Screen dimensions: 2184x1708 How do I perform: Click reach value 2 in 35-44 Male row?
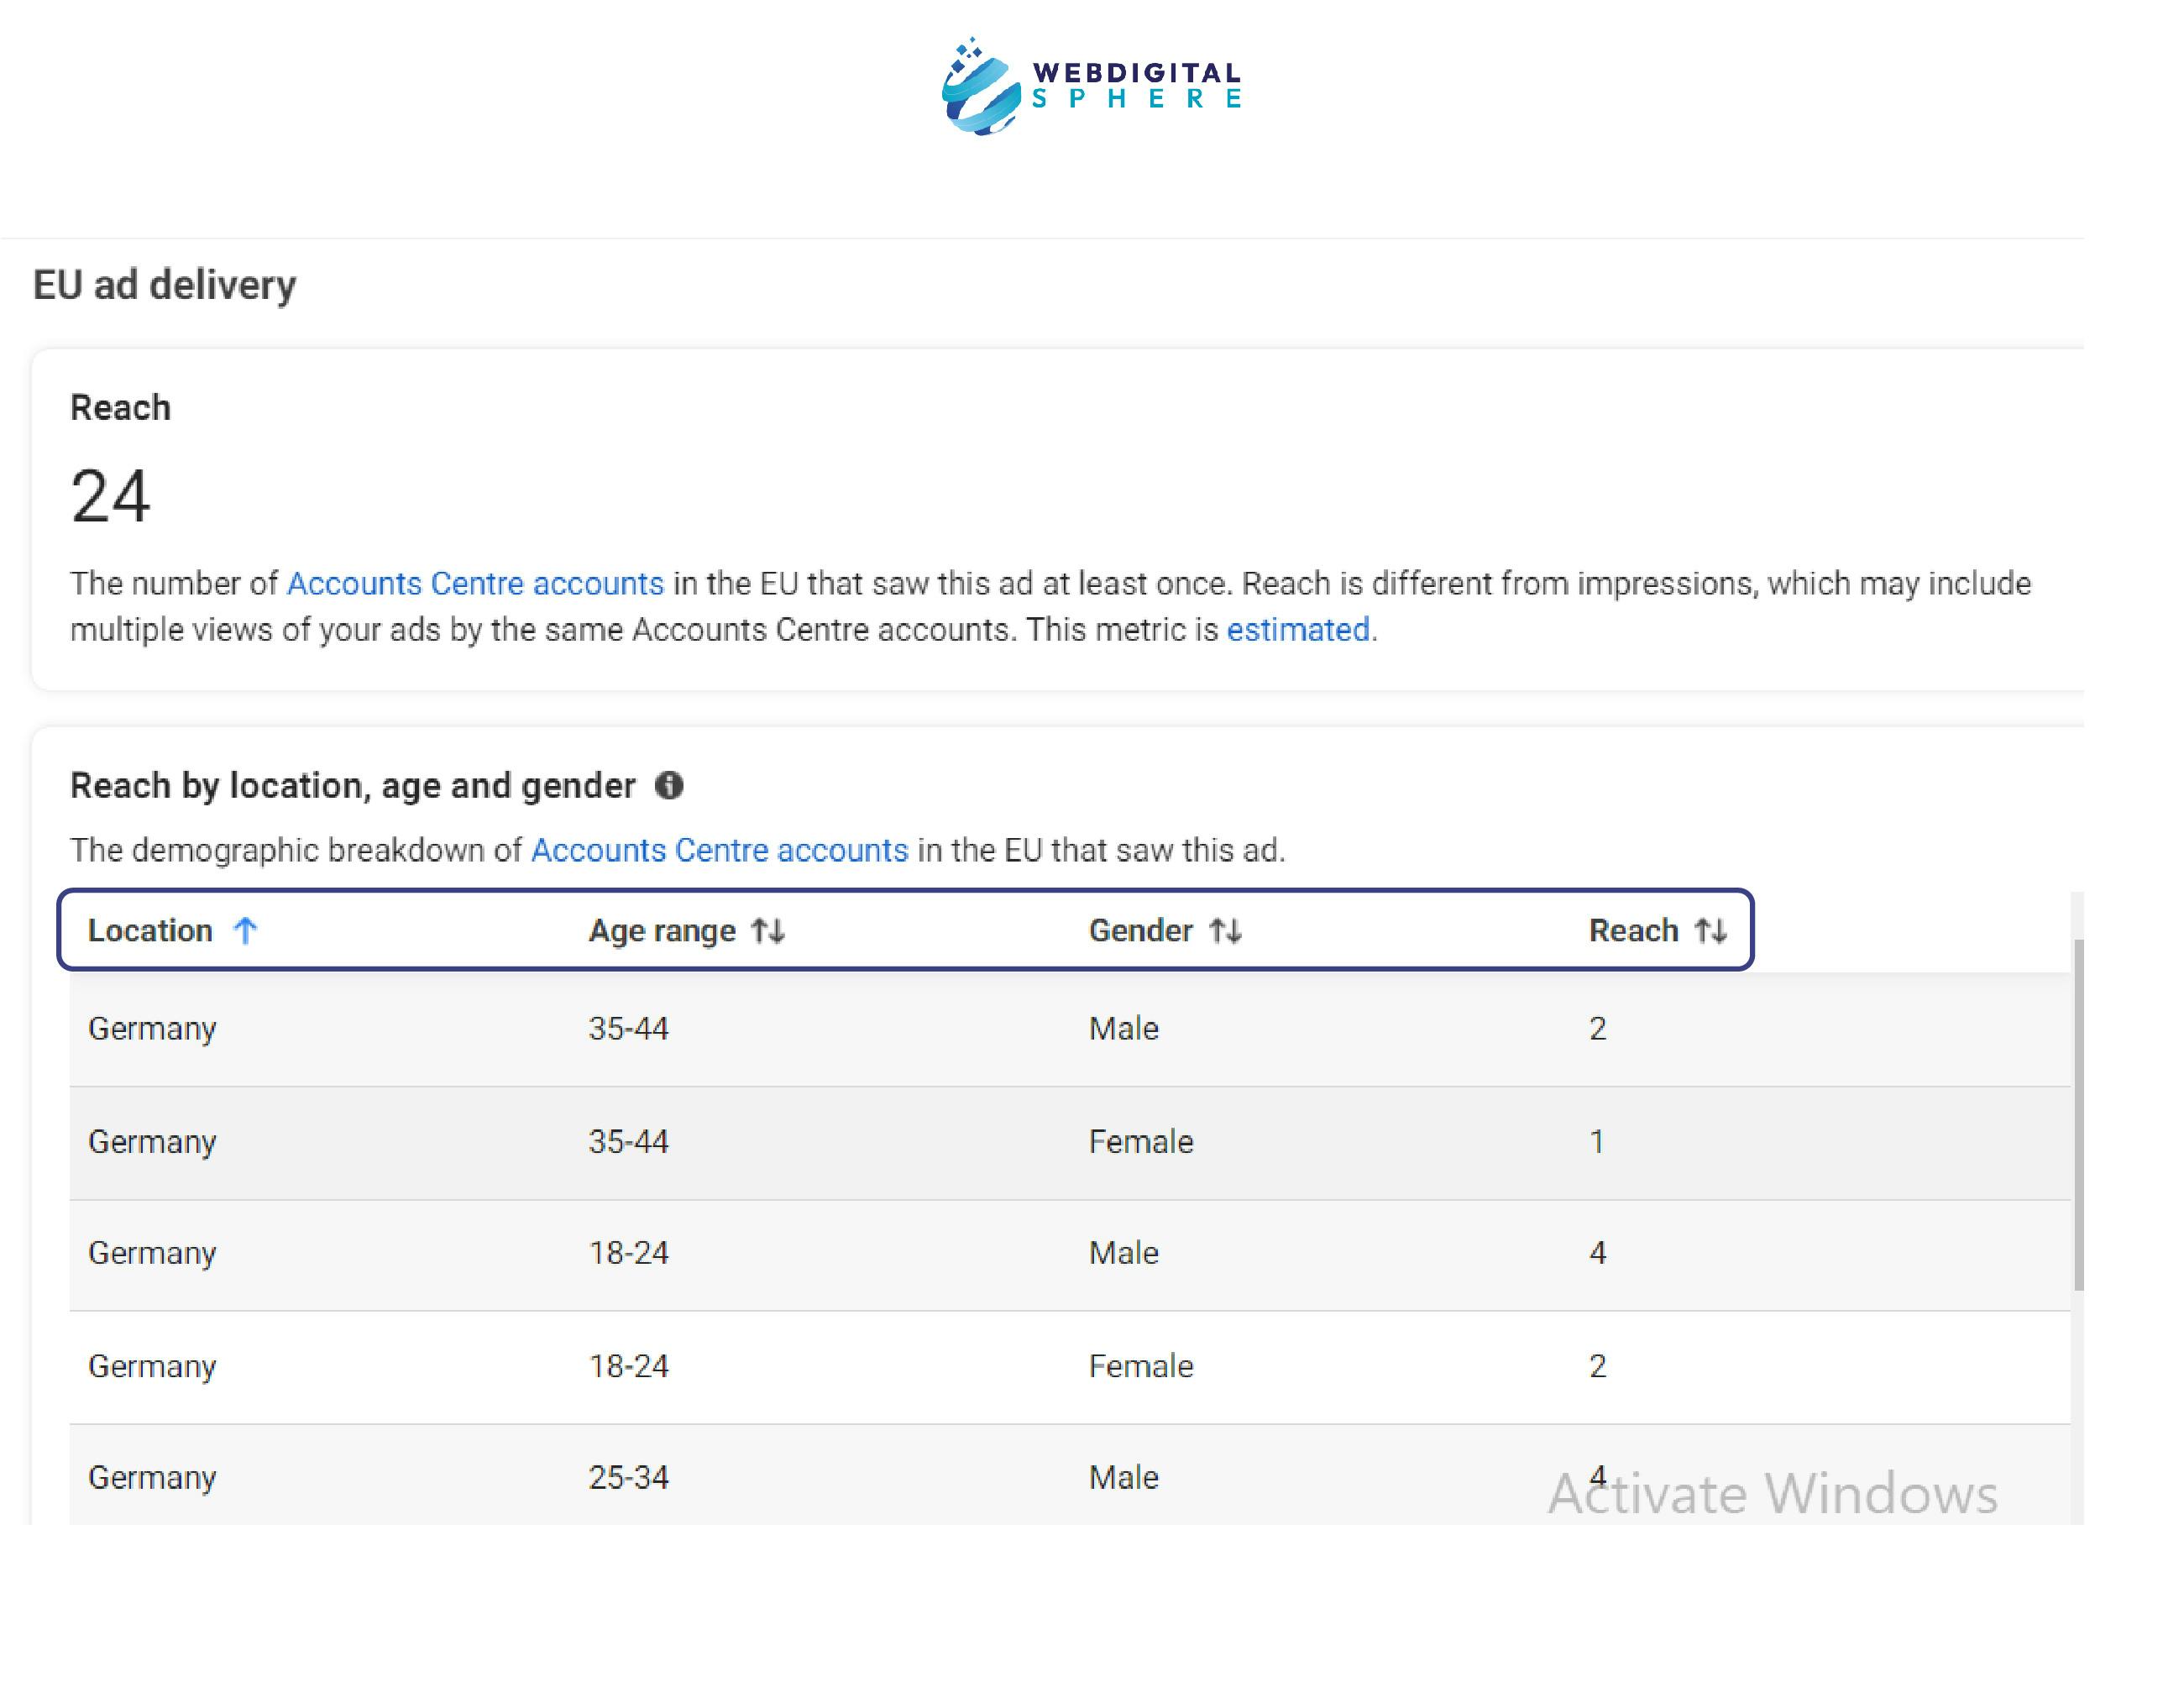point(1598,1029)
